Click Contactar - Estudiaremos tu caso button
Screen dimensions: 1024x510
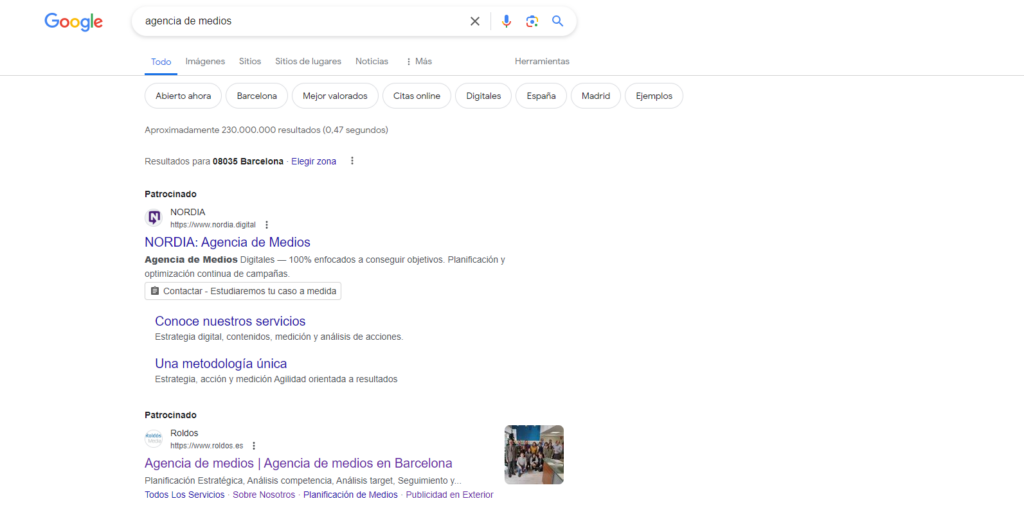click(243, 291)
